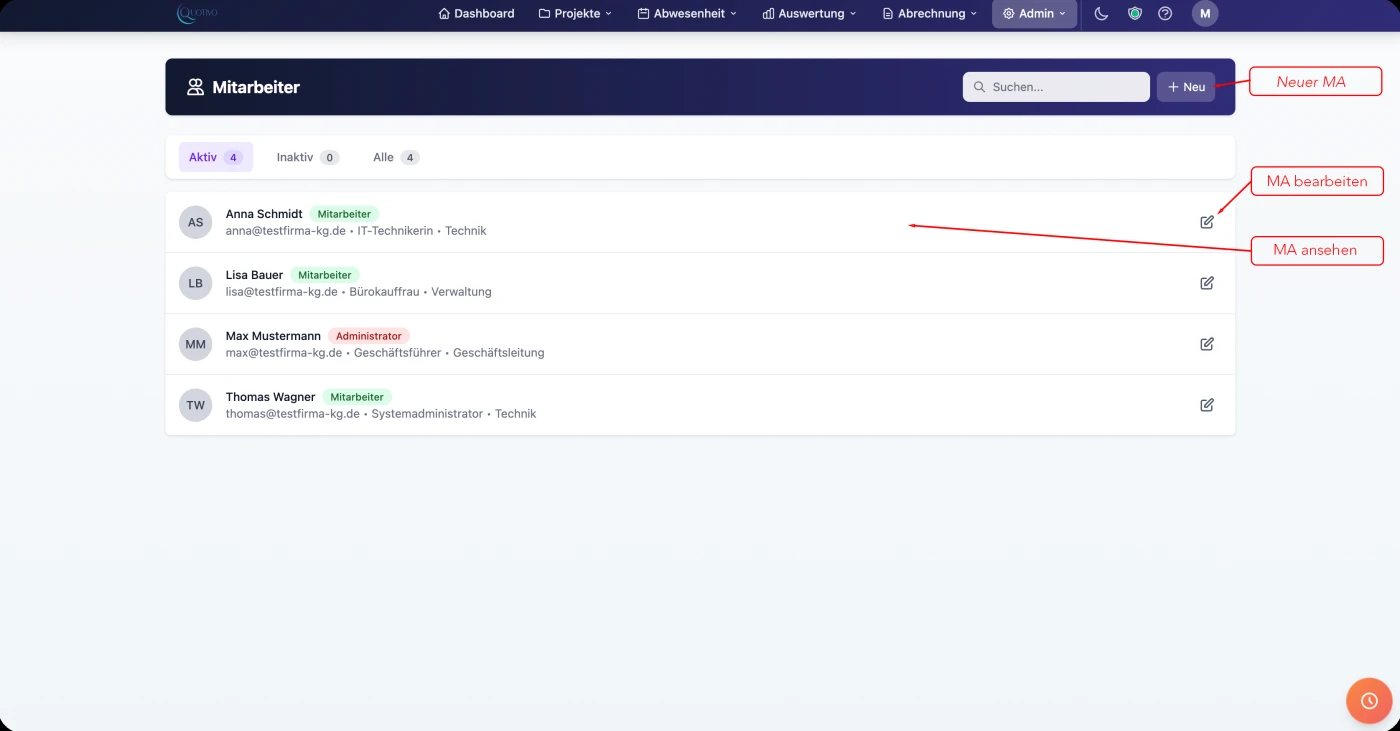The height and width of the screenshot is (731, 1400).
Task: Expand the Abrechnung dropdown menu
Action: [930, 14]
